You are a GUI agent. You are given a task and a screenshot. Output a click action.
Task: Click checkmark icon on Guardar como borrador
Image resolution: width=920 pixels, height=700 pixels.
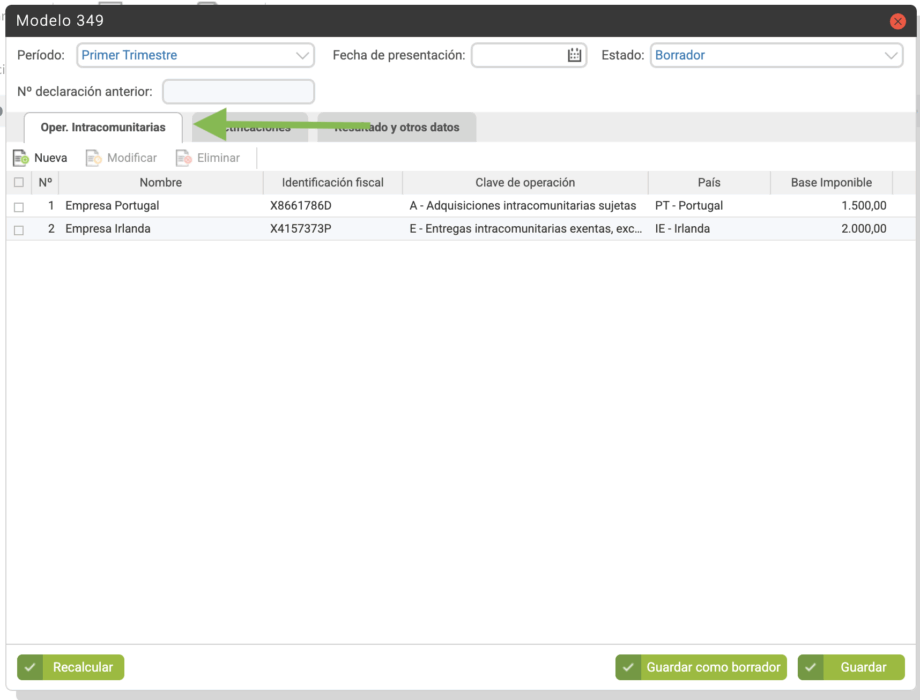tap(629, 667)
